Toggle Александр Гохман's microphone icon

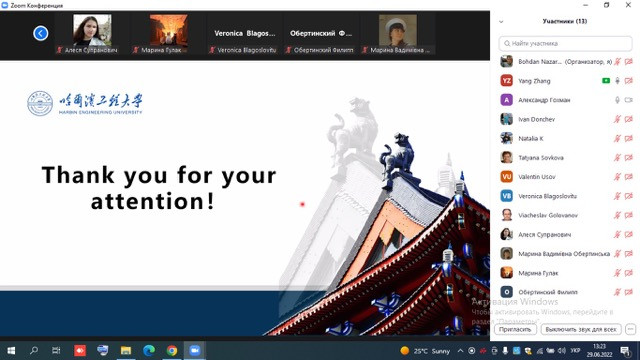[x=618, y=100]
